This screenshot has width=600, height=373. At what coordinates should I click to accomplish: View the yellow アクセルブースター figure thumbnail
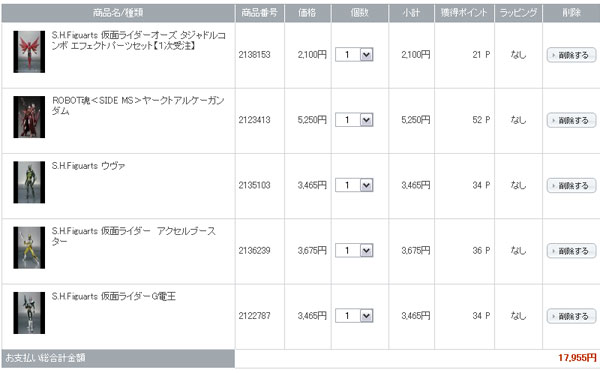click(29, 248)
